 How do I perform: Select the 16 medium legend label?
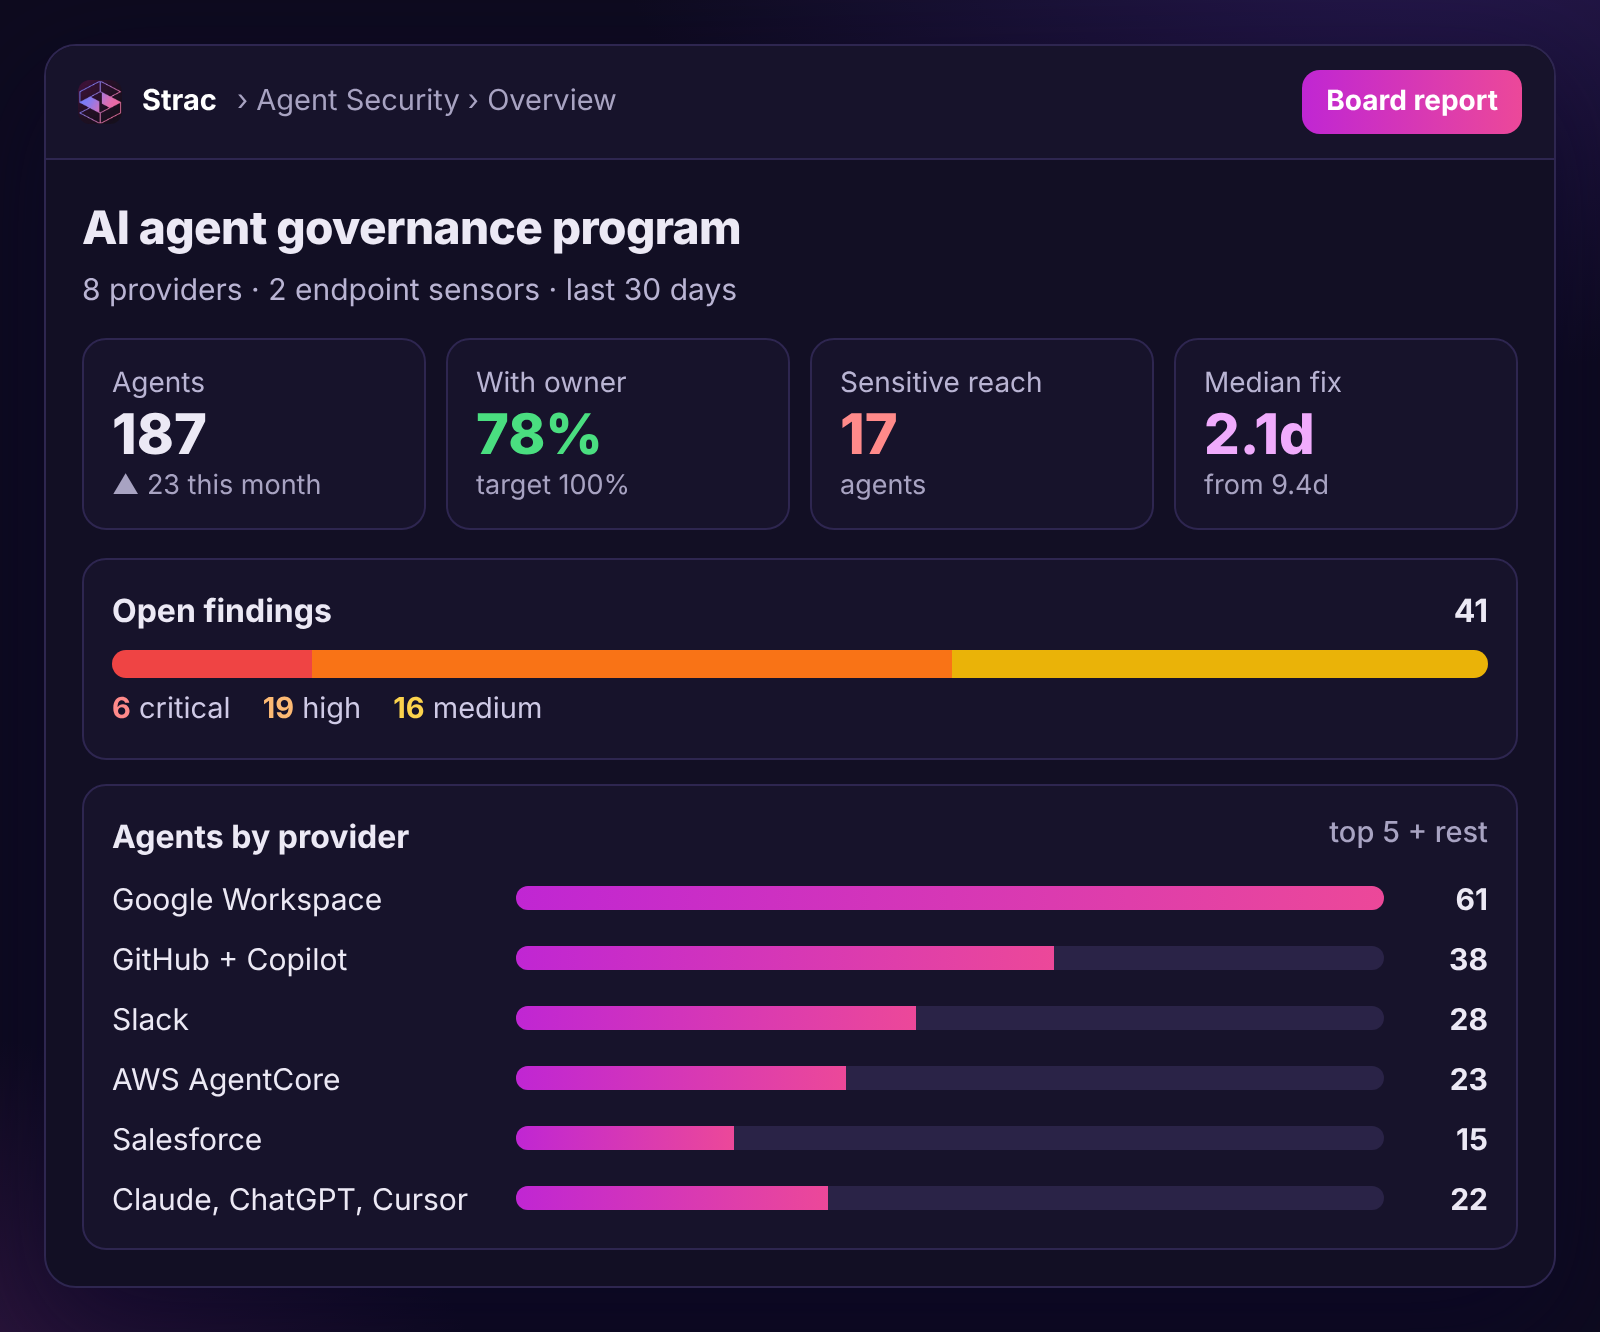pos(467,708)
